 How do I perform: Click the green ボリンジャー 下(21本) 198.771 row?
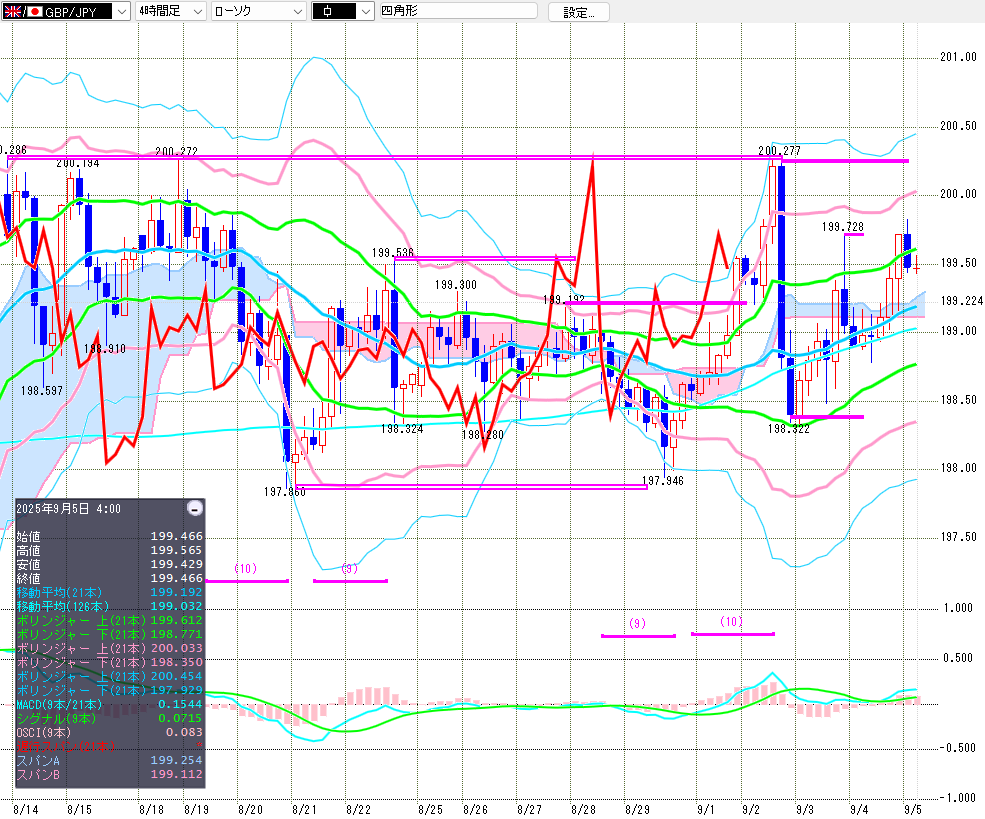click(x=109, y=634)
